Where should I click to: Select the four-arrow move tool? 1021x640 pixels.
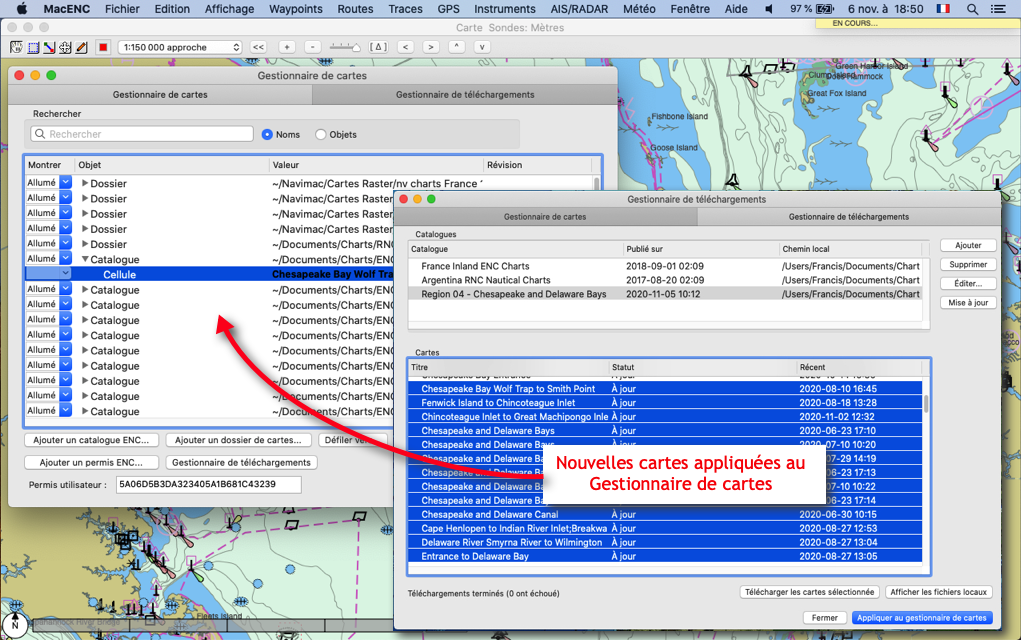point(65,47)
